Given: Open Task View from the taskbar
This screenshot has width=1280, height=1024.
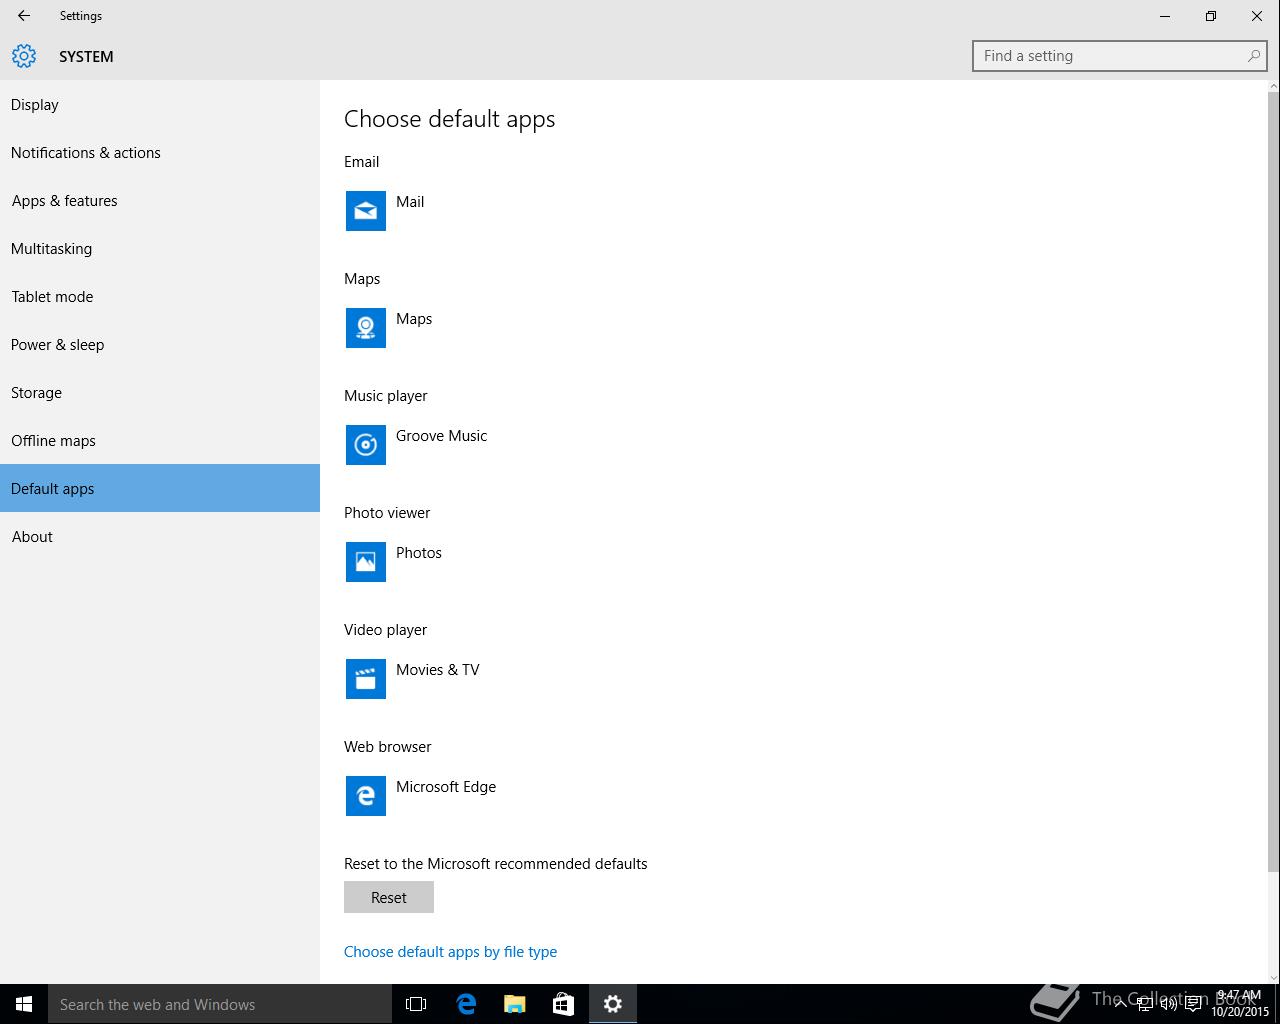Looking at the screenshot, I should point(416,1004).
